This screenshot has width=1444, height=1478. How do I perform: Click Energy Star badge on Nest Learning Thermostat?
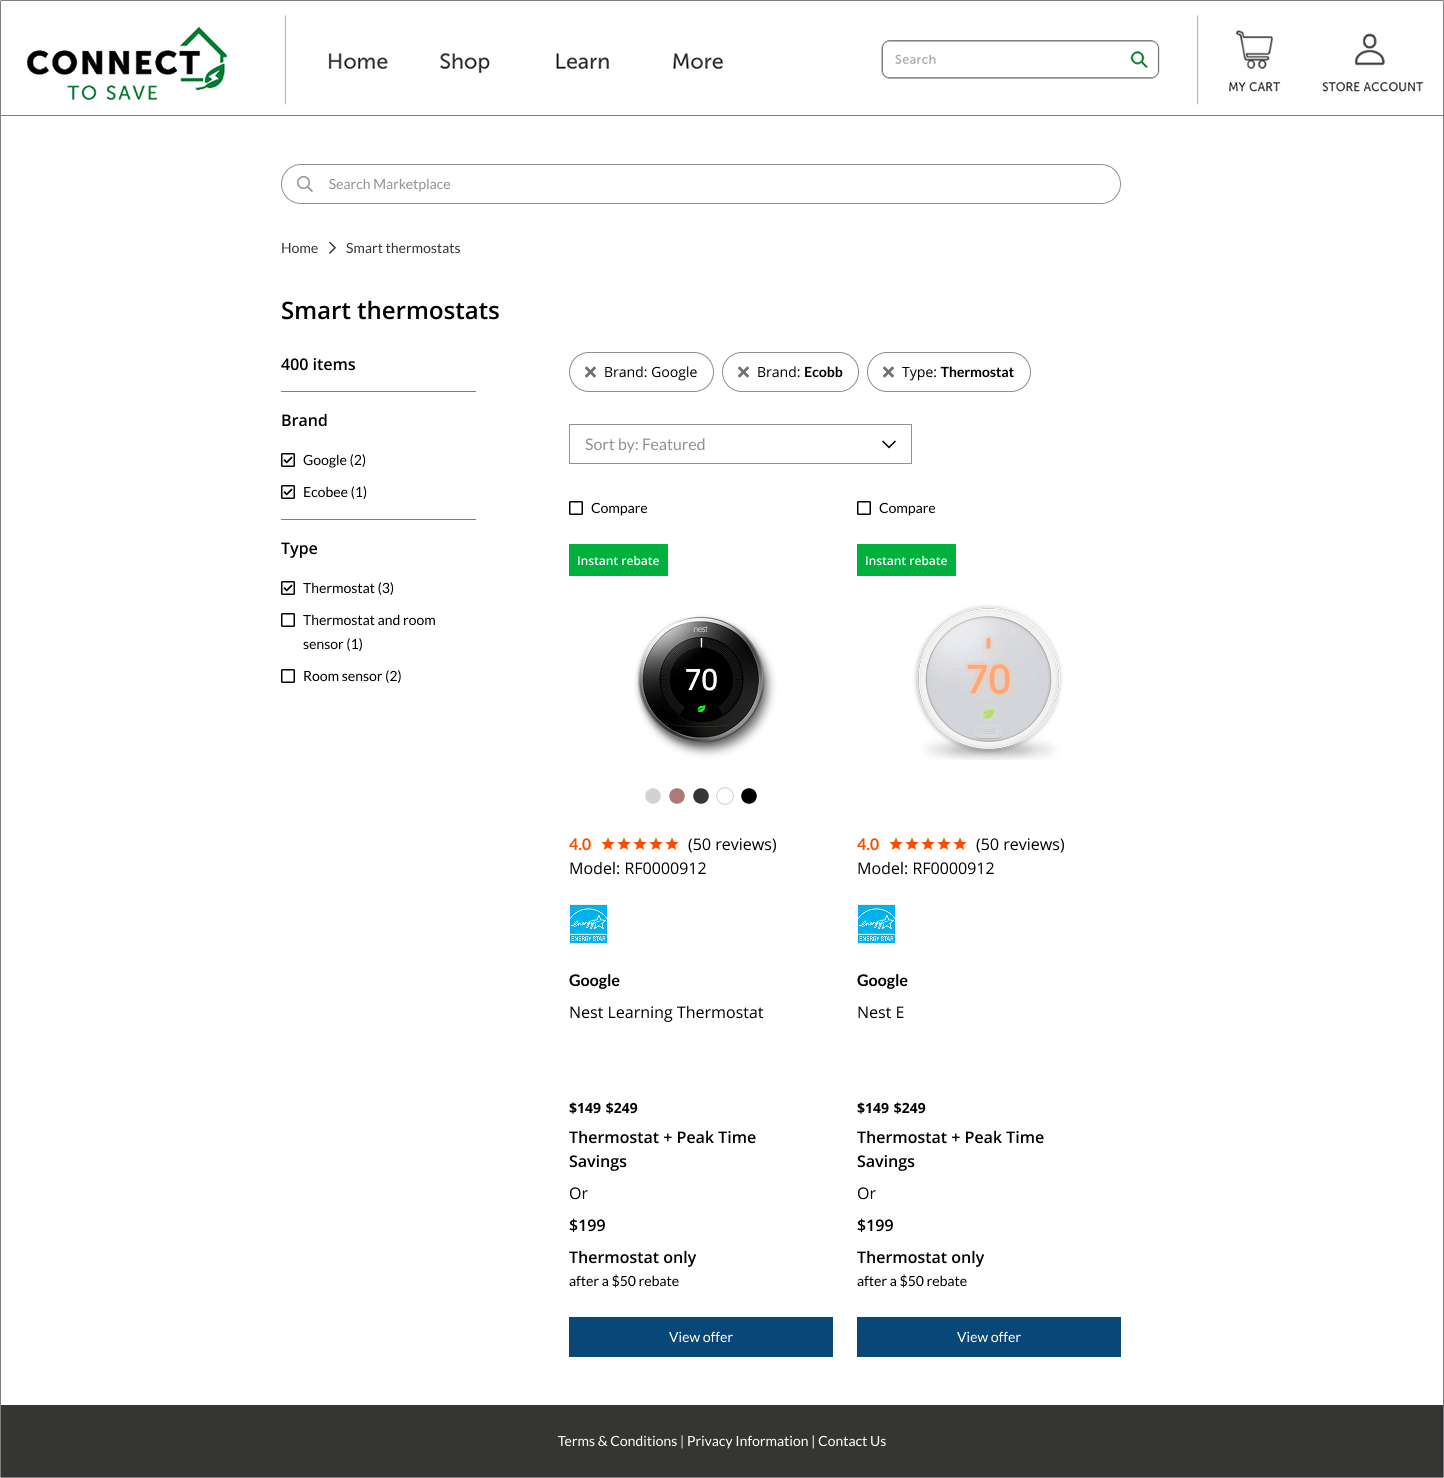(588, 924)
